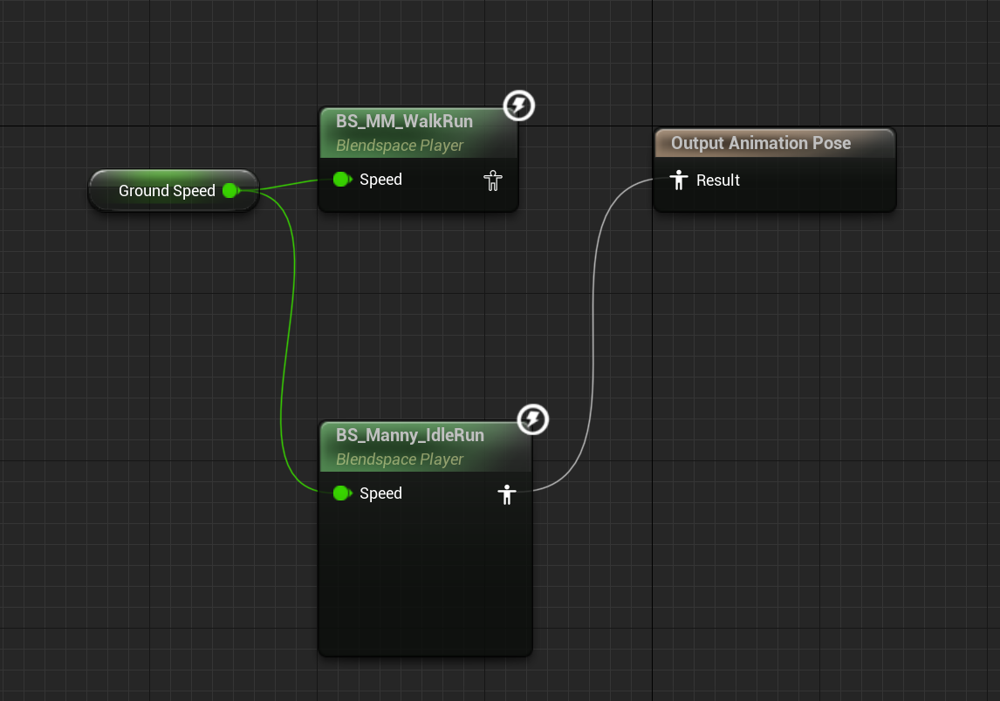The width and height of the screenshot is (1000, 701).
Task: Select the BS_Manny_IdleRun node title
Action: (410, 435)
